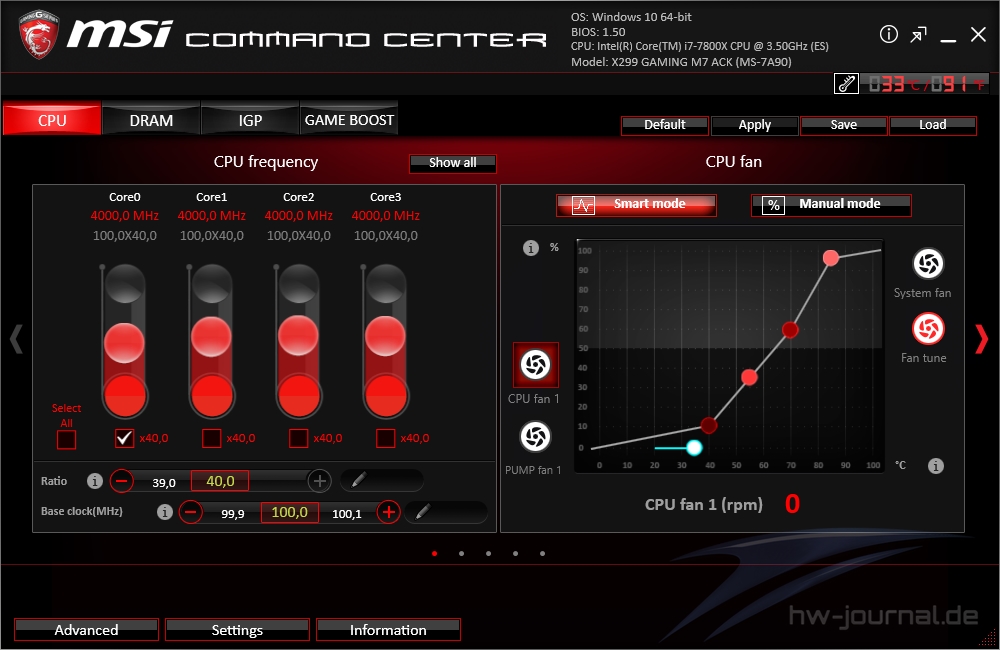Click Show all cores button

pos(453,163)
